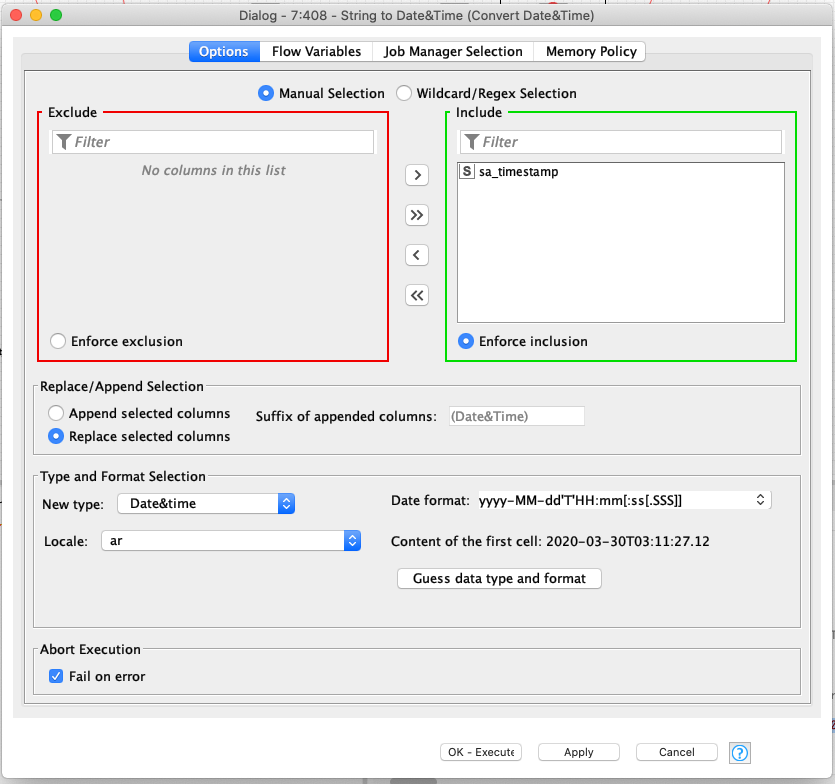835x784 pixels.
Task: Open the Memory Policy tab
Action: (x=590, y=51)
